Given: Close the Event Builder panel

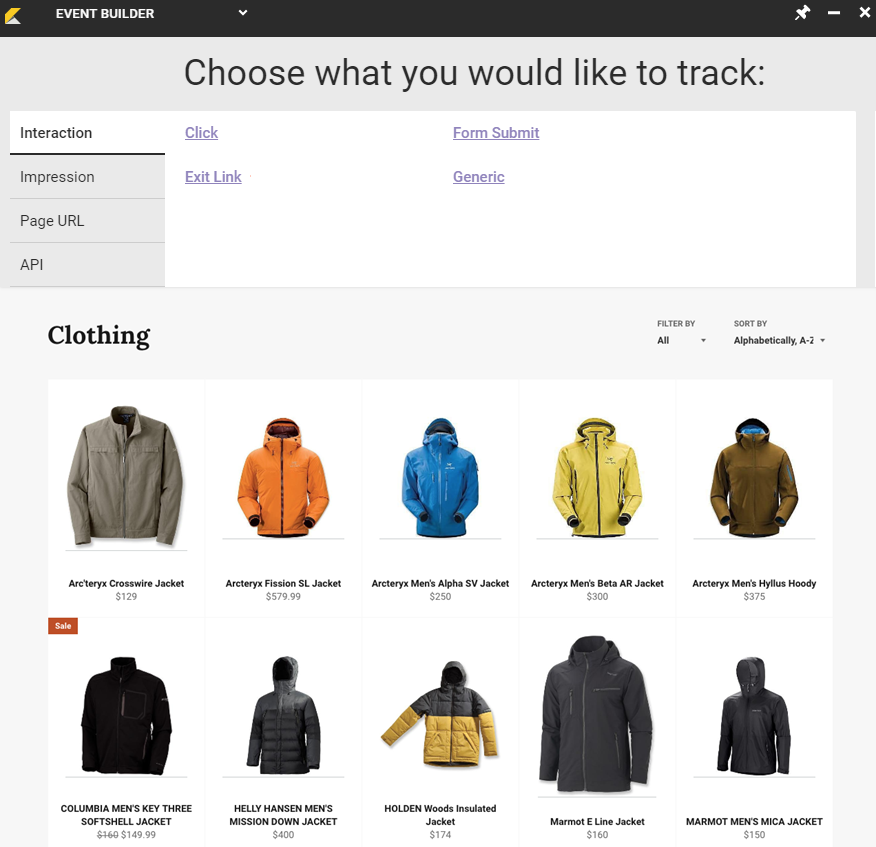Looking at the screenshot, I should pyautogui.click(x=864, y=13).
